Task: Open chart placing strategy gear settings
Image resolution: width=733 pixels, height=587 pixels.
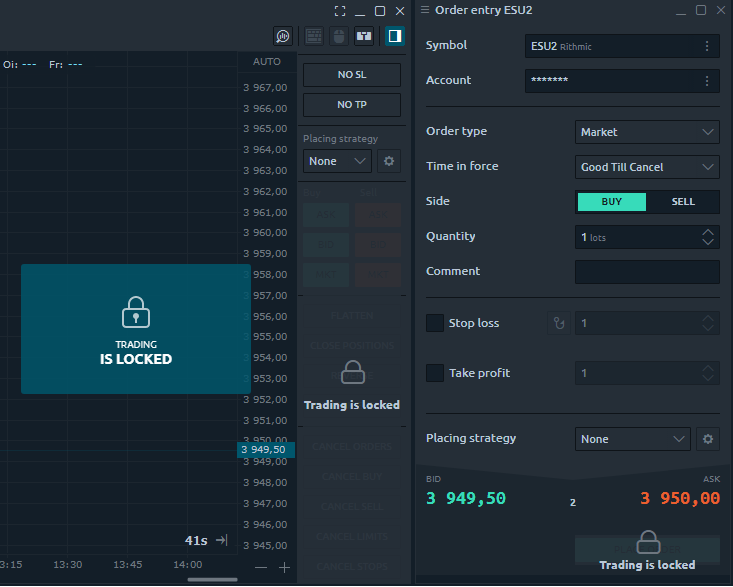Action: click(x=389, y=161)
